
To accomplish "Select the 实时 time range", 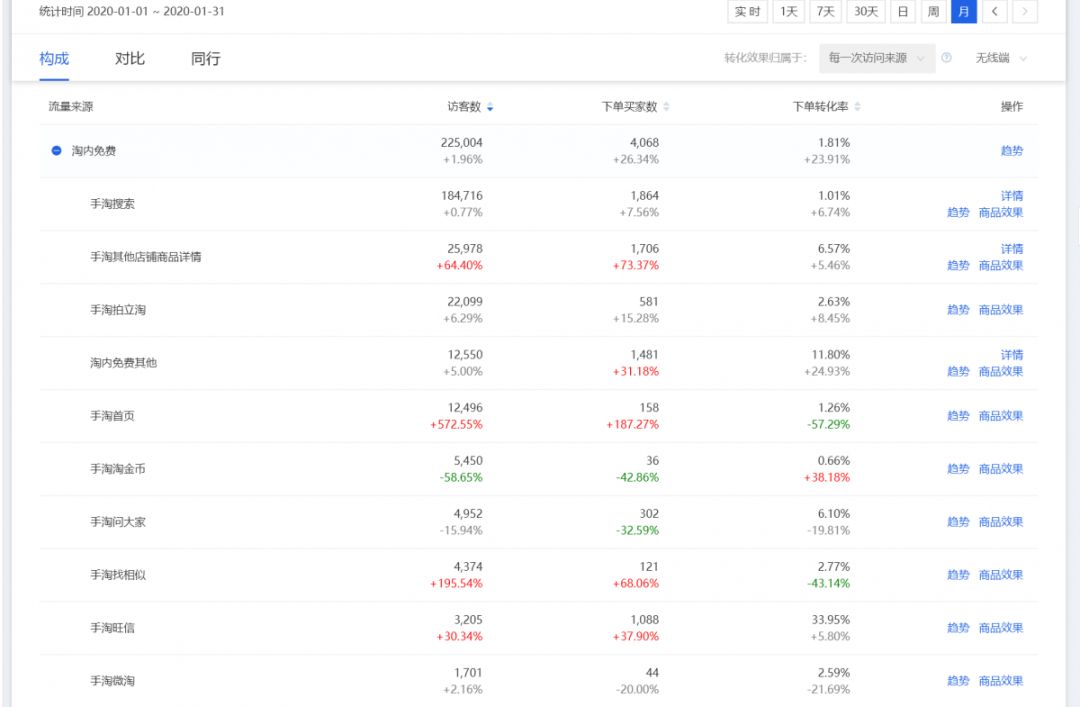I will 747,12.
